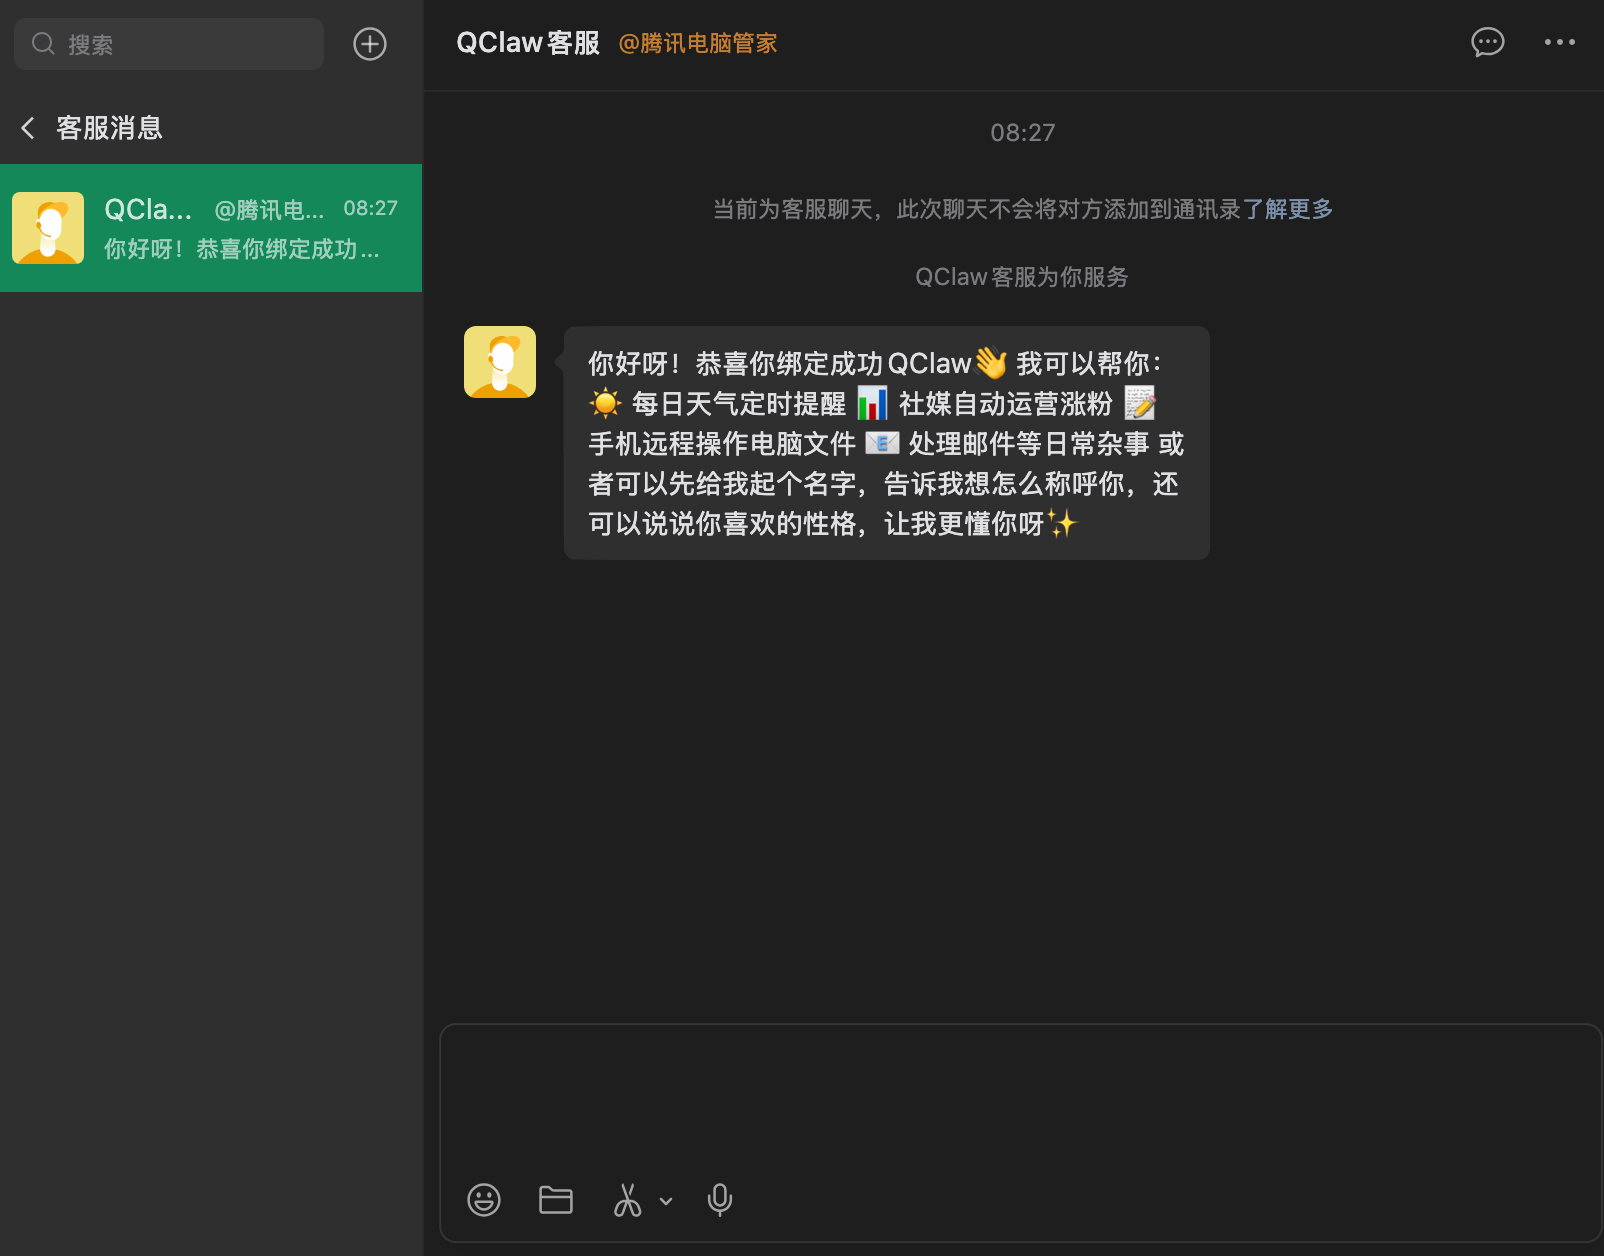The image size is (1604, 1256).
Task: Go back with the 客服消息 arrow
Action: click(x=28, y=128)
